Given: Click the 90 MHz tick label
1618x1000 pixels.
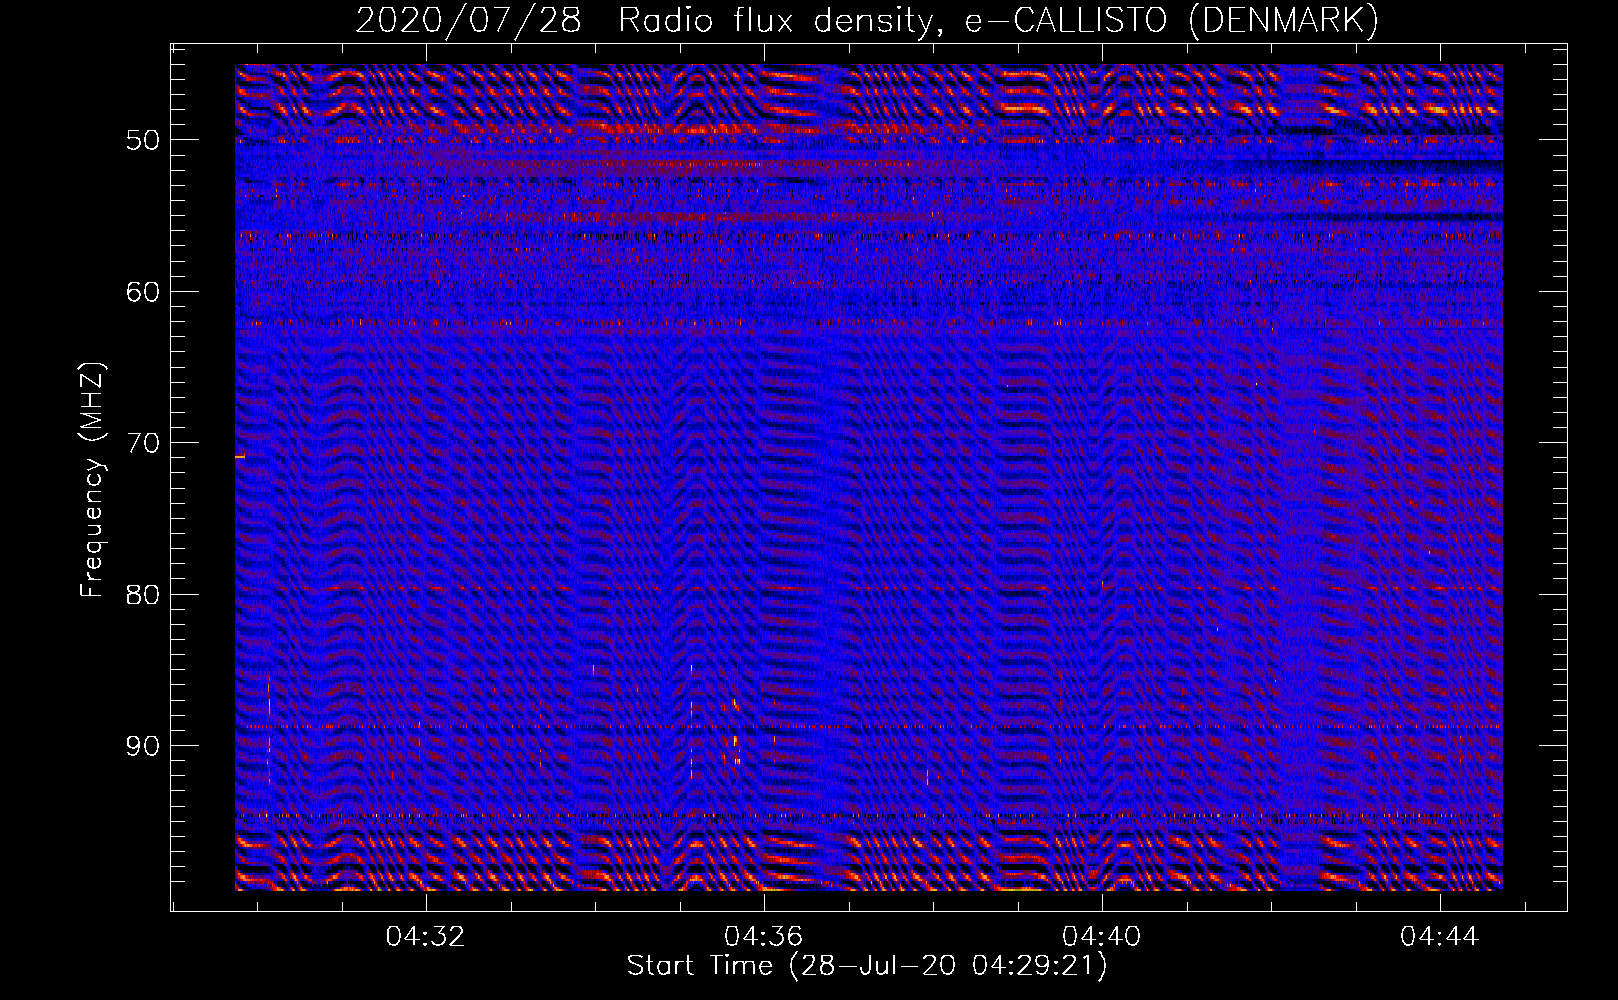Looking at the screenshot, I should tap(143, 746).
